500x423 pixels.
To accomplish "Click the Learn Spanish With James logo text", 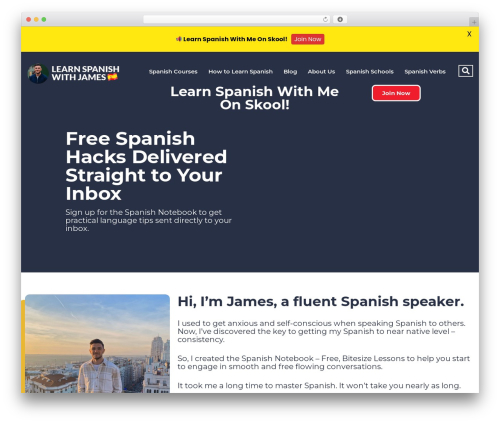I will (x=85, y=73).
